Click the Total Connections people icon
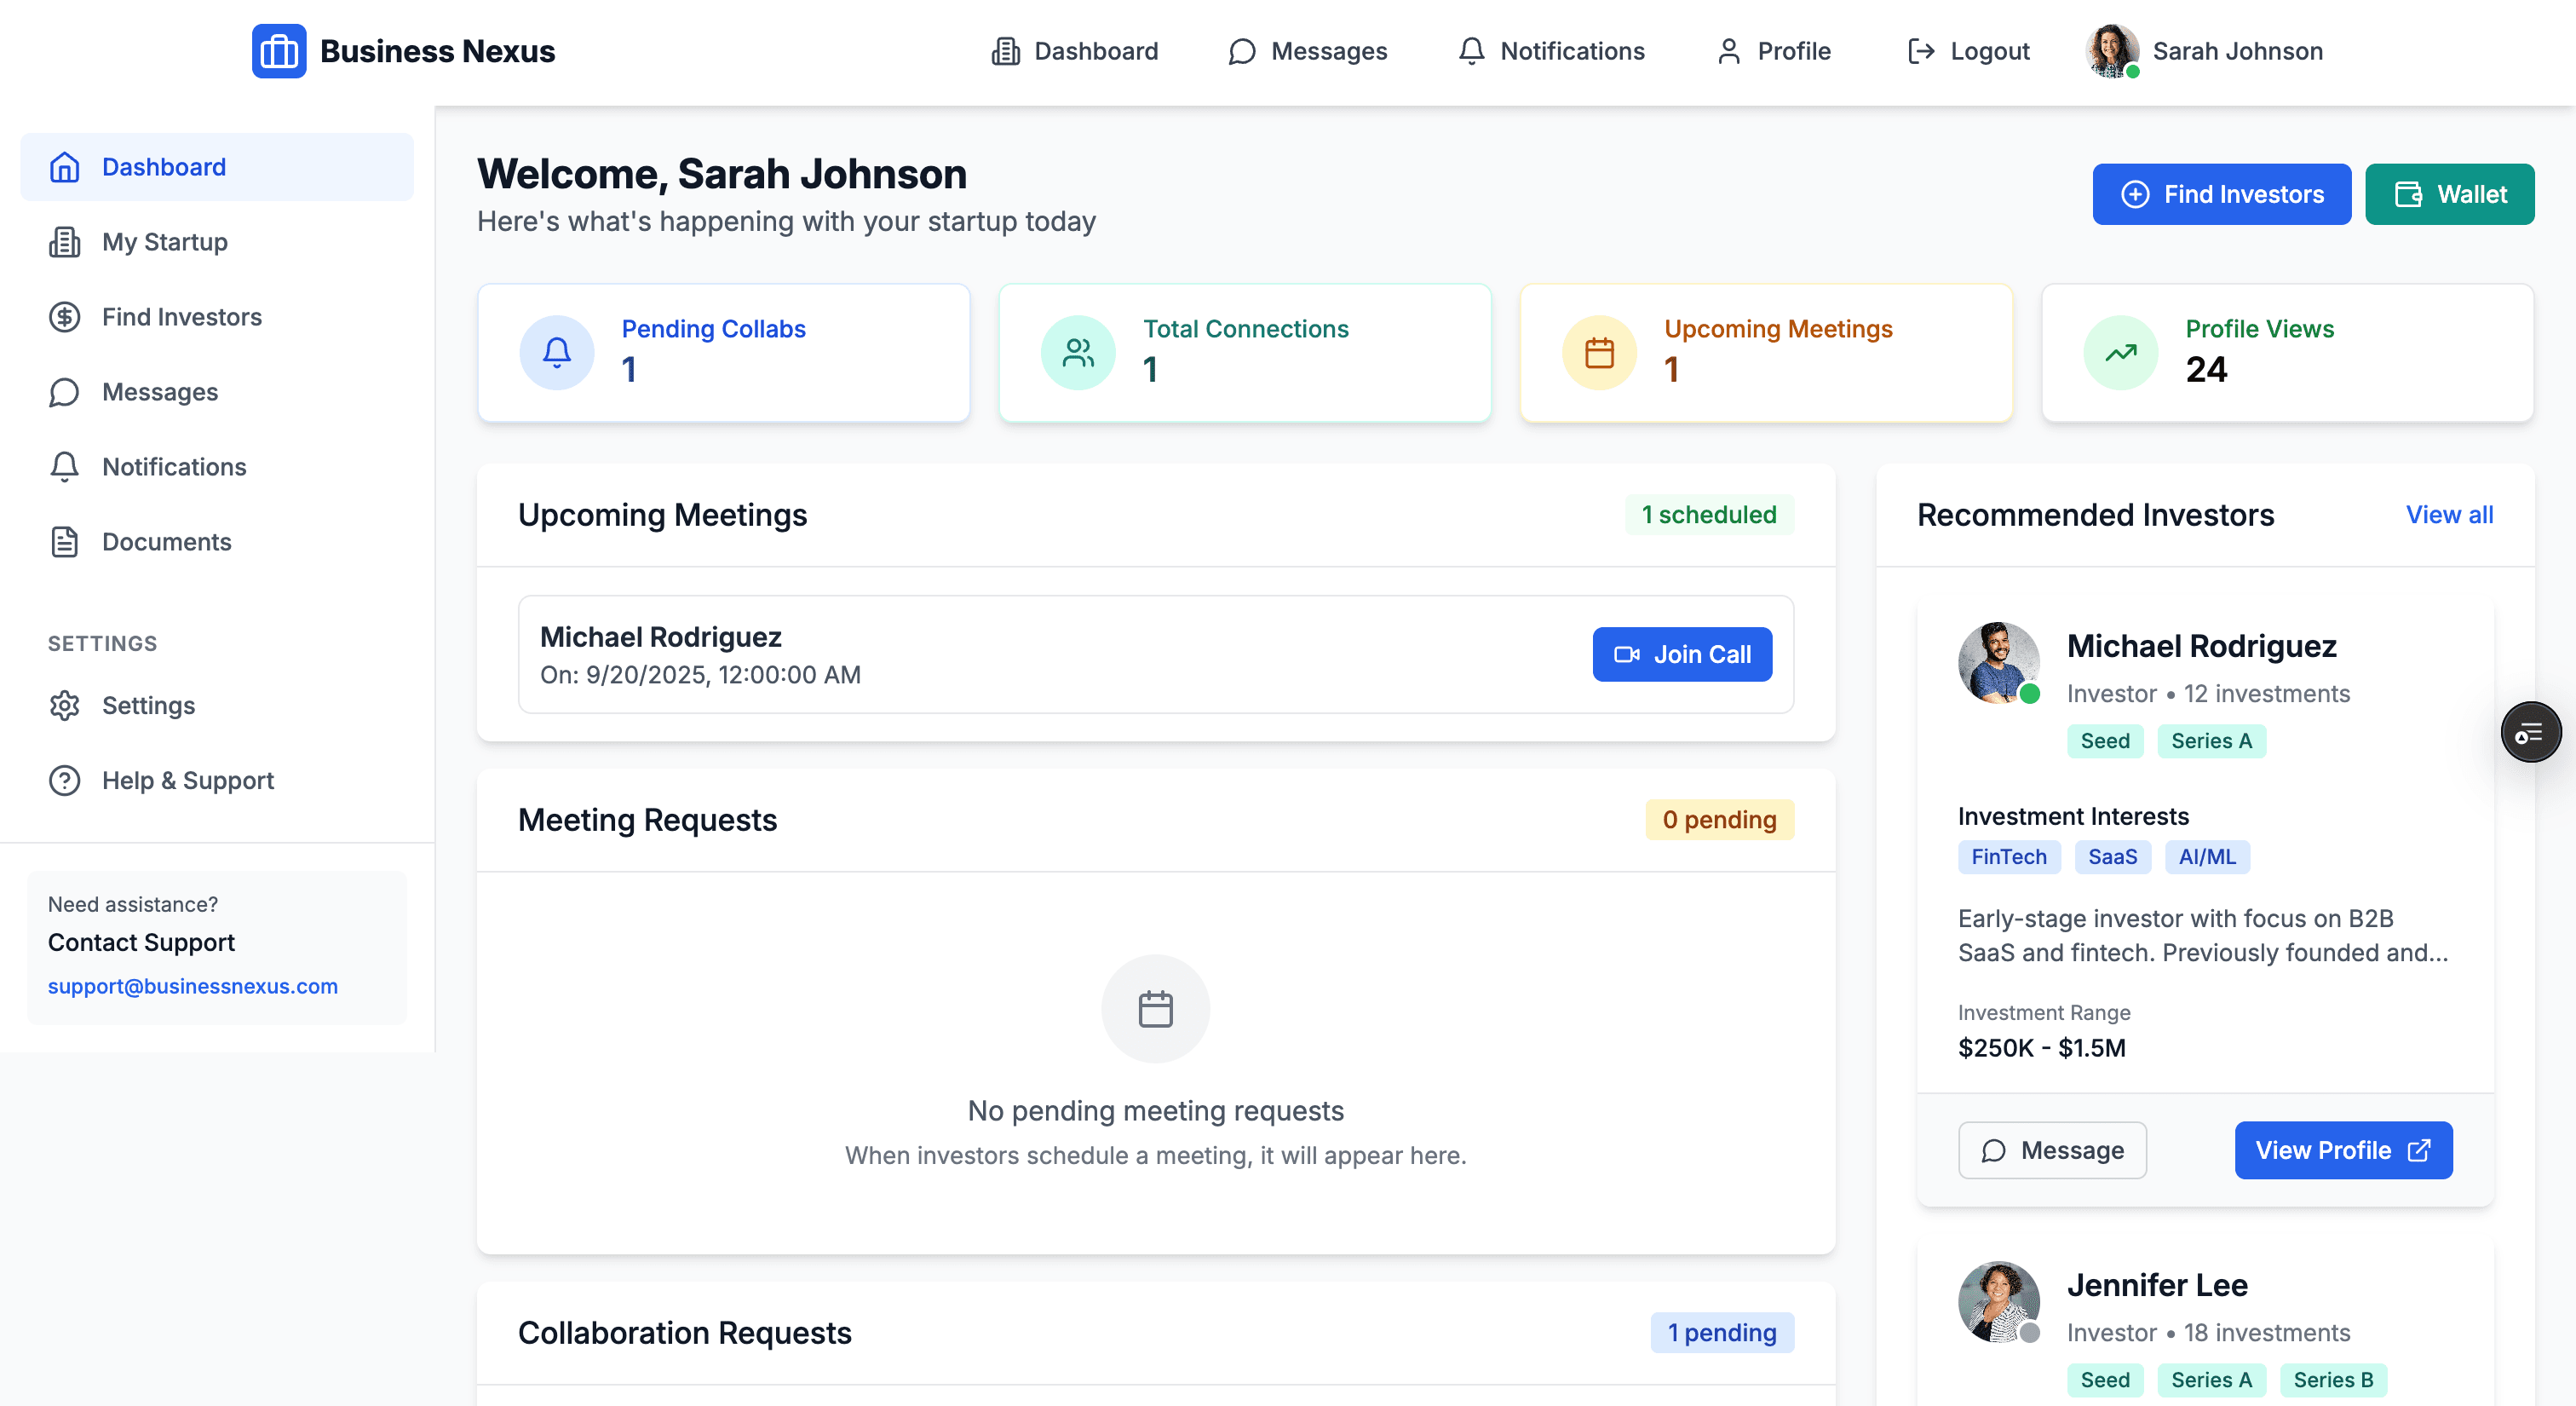The image size is (2576, 1406). [1078, 352]
